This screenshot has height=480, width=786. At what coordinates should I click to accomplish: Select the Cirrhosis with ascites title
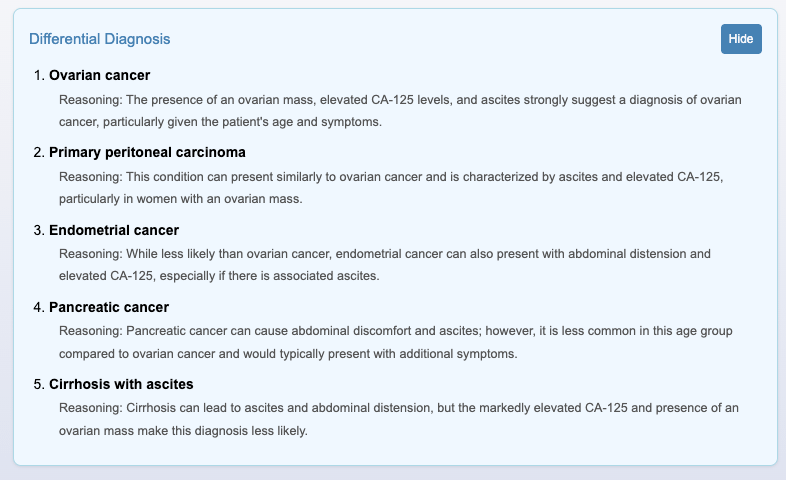point(121,384)
